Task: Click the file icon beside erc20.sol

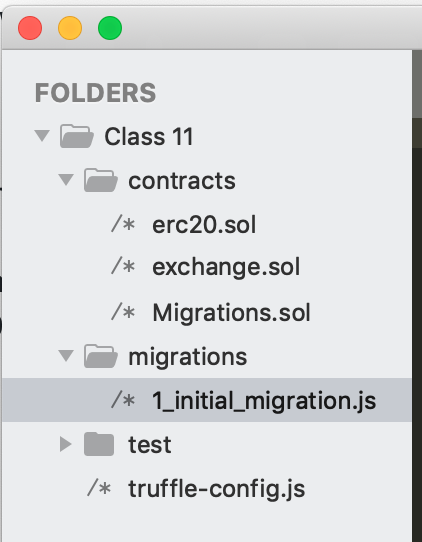Action: coord(123,224)
